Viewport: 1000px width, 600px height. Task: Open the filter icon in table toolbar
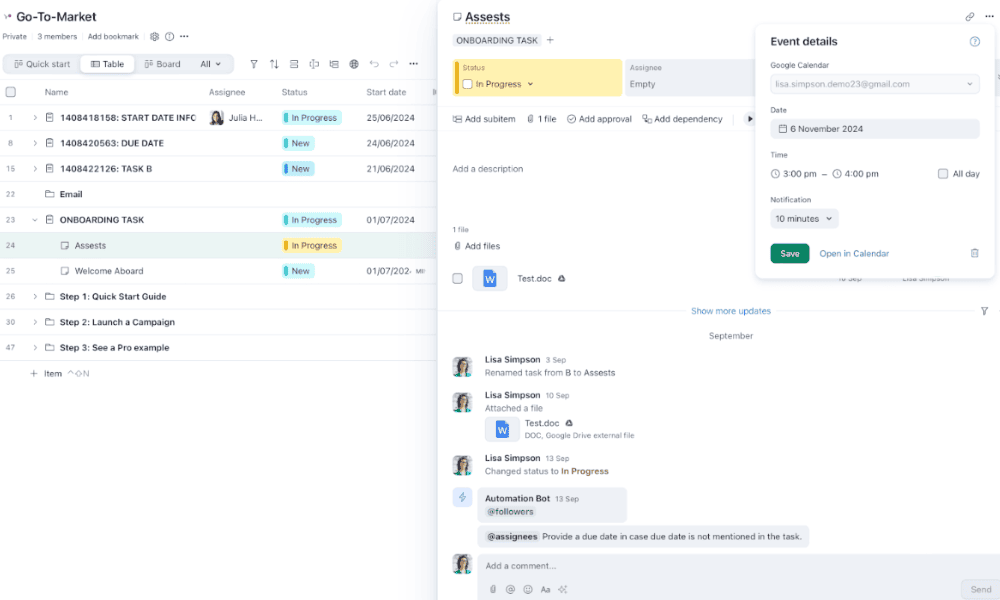(x=254, y=64)
